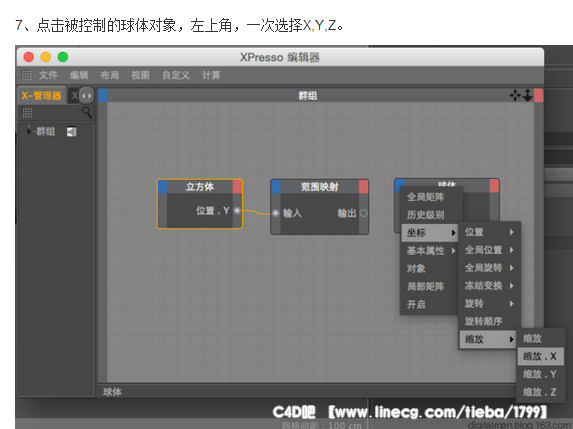Click the blue input corner of 群组 header
The image size is (573, 429).
[x=103, y=95]
